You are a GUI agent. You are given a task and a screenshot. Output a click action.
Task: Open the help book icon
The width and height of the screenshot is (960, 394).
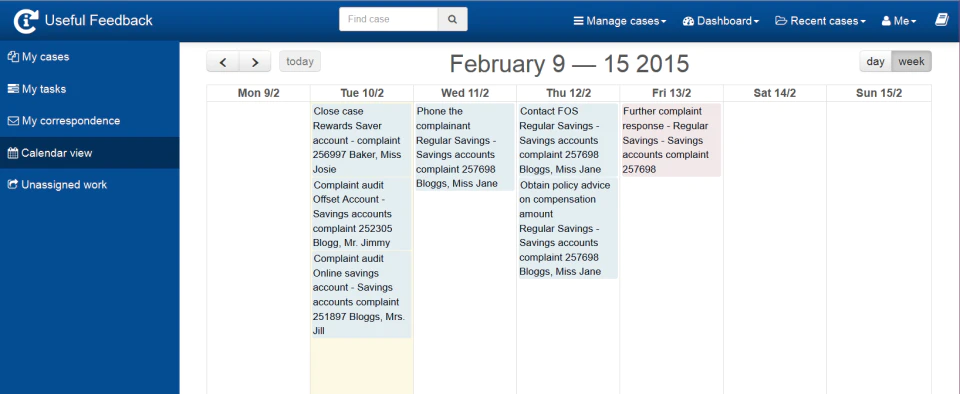click(x=941, y=20)
